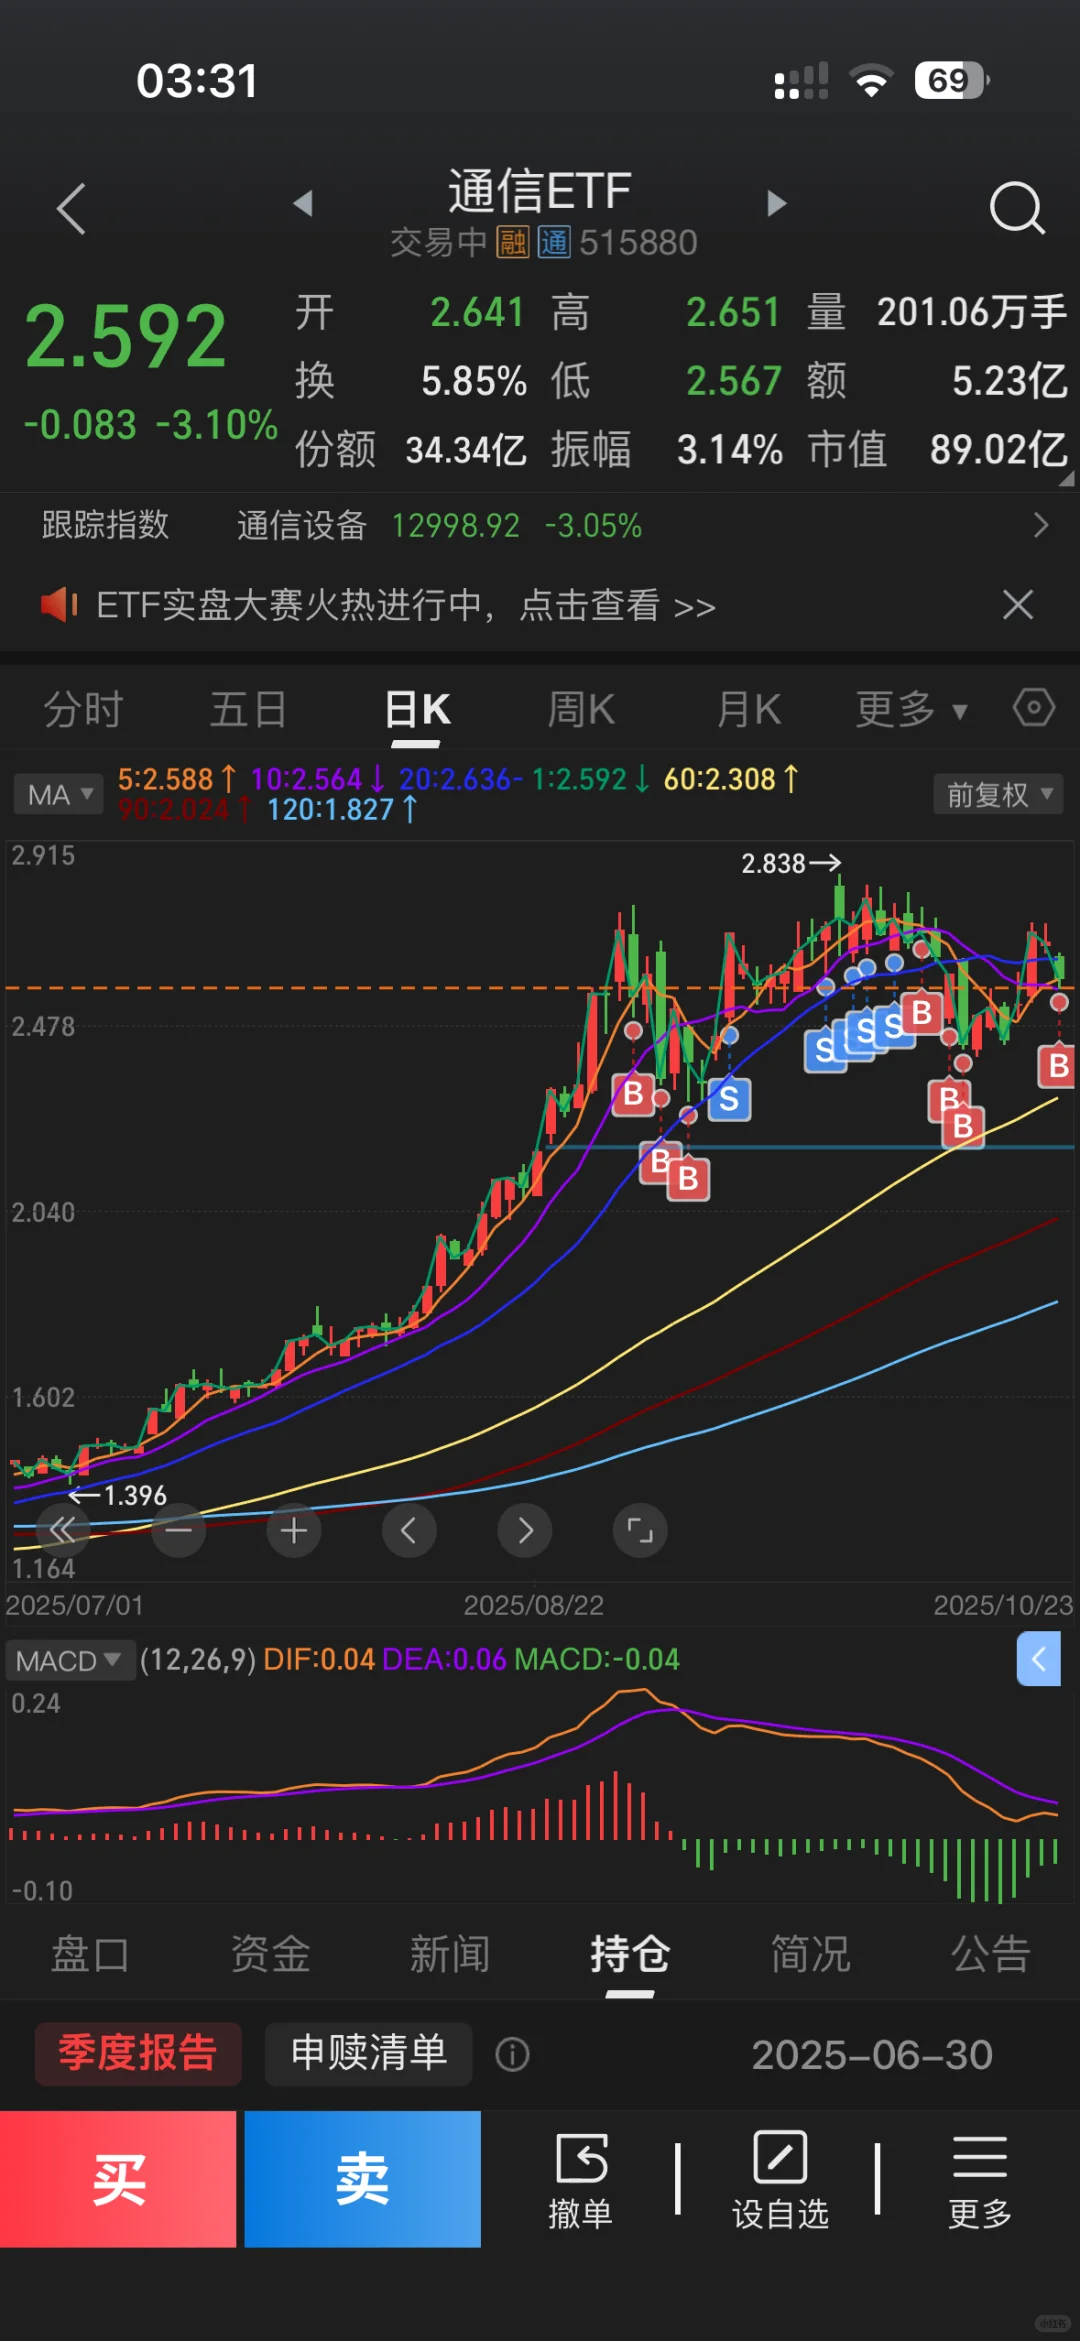Move chart left with circular left arrow
1080x2341 pixels.
(409, 1530)
